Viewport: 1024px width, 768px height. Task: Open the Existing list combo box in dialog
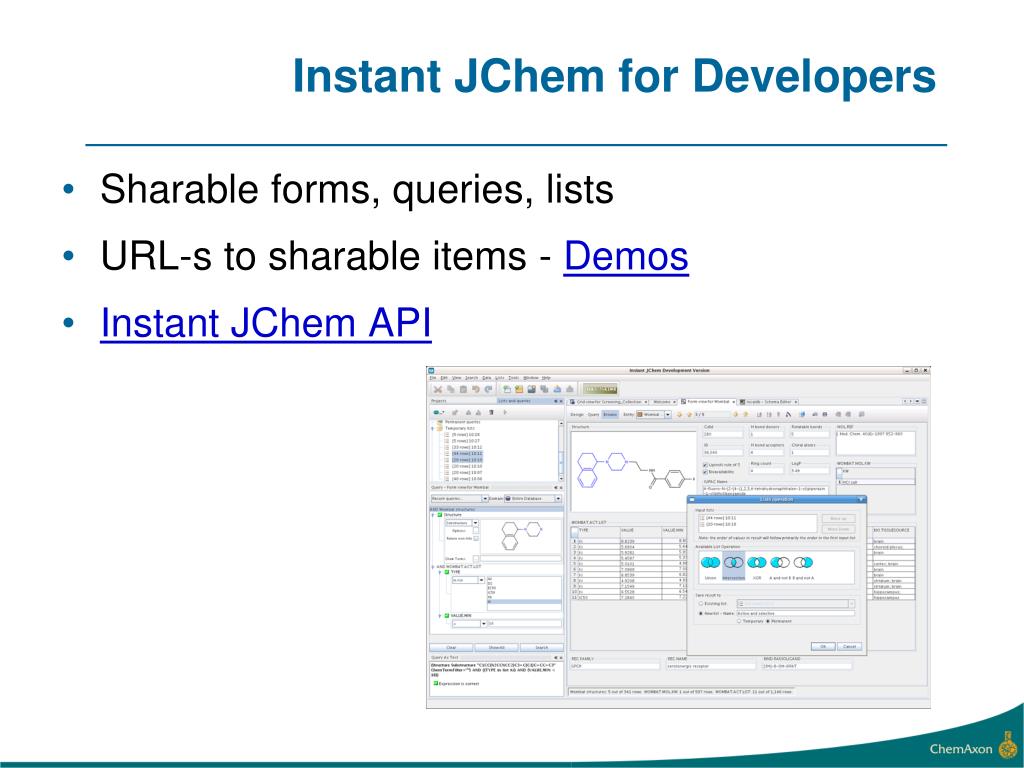pos(795,603)
